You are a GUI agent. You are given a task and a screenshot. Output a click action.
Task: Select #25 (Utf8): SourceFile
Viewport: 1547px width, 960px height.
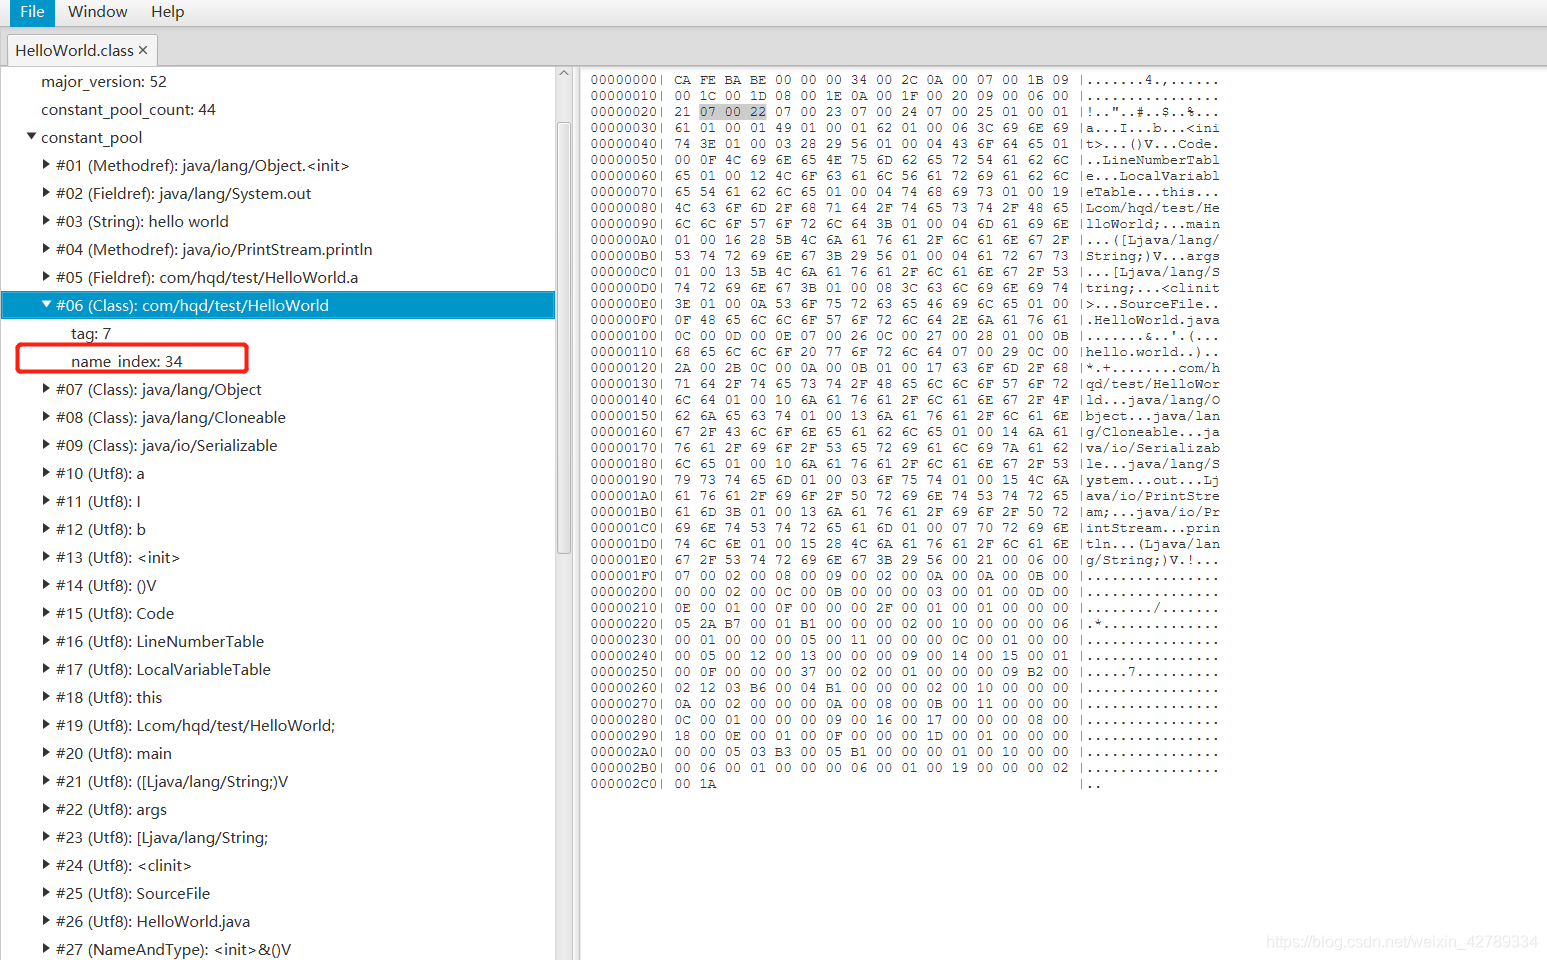click(133, 893)
